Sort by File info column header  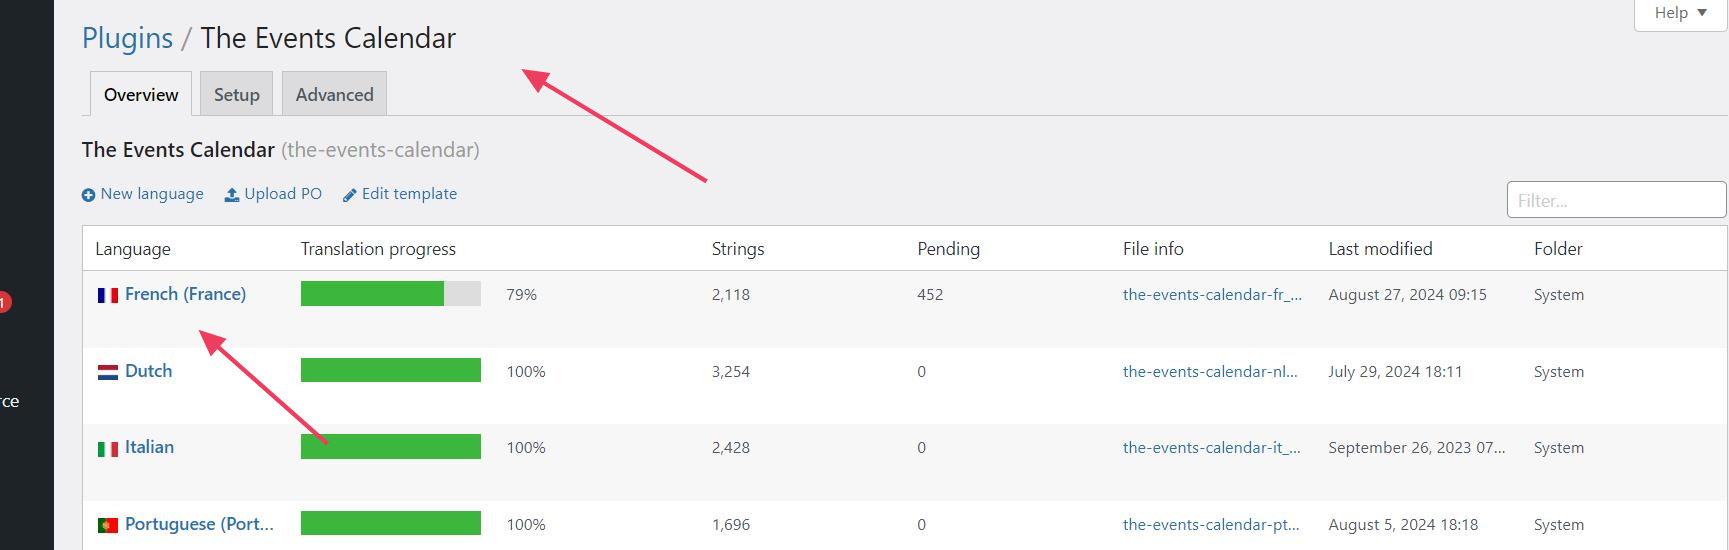click(1153, 249)
